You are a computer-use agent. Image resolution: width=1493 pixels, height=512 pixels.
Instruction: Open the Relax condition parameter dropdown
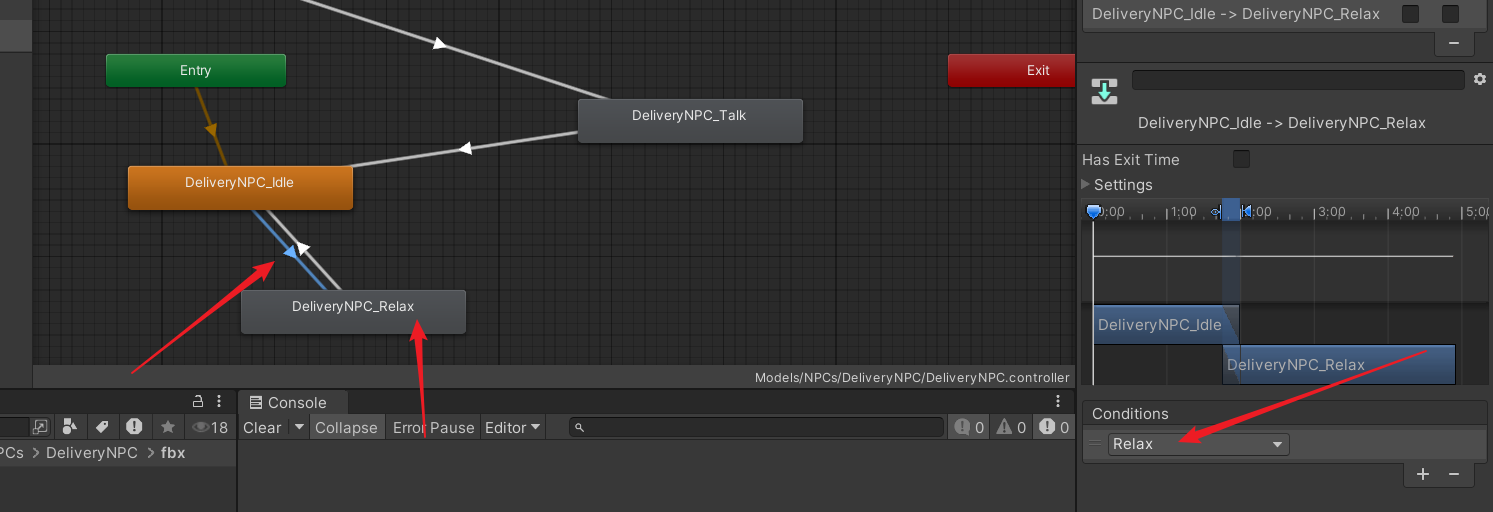pyautogui.click(x=1198, y=444)
